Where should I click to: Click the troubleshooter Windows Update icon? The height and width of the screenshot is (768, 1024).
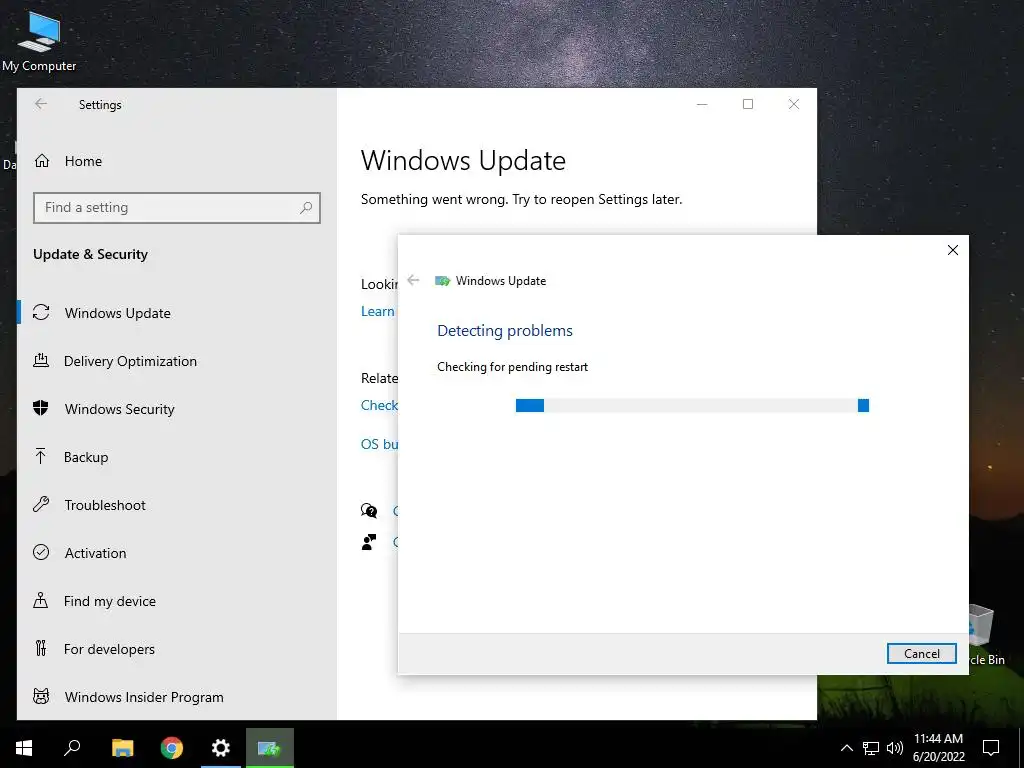443,281
